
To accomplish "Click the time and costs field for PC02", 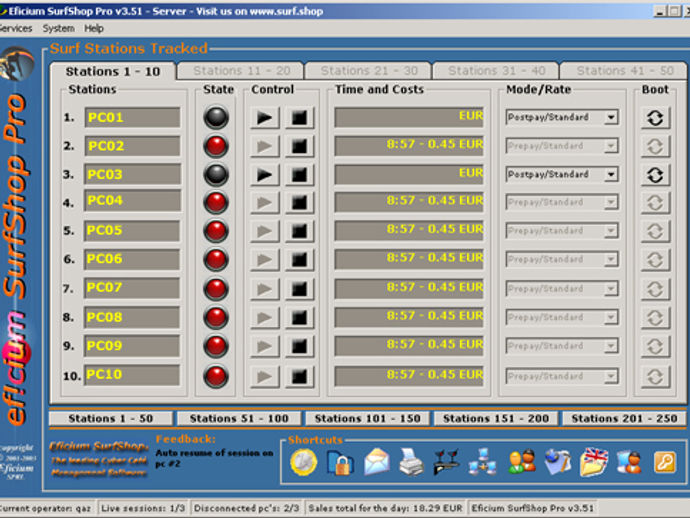I will [409, 146].
